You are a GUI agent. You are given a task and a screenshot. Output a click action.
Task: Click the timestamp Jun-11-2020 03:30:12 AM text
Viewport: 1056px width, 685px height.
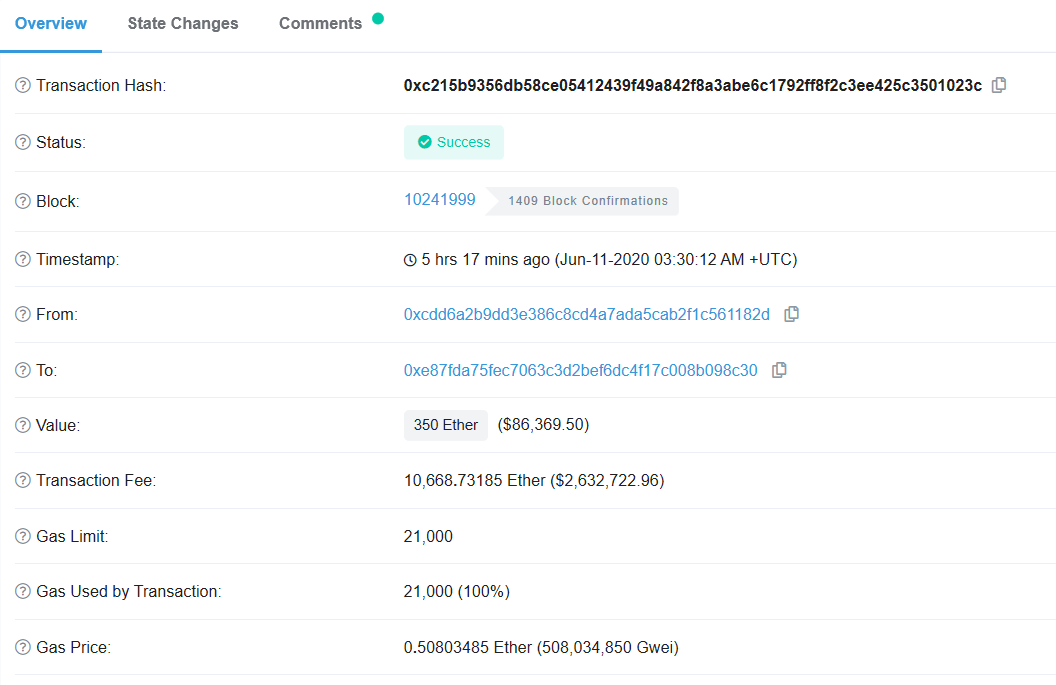tap(676, 259)
